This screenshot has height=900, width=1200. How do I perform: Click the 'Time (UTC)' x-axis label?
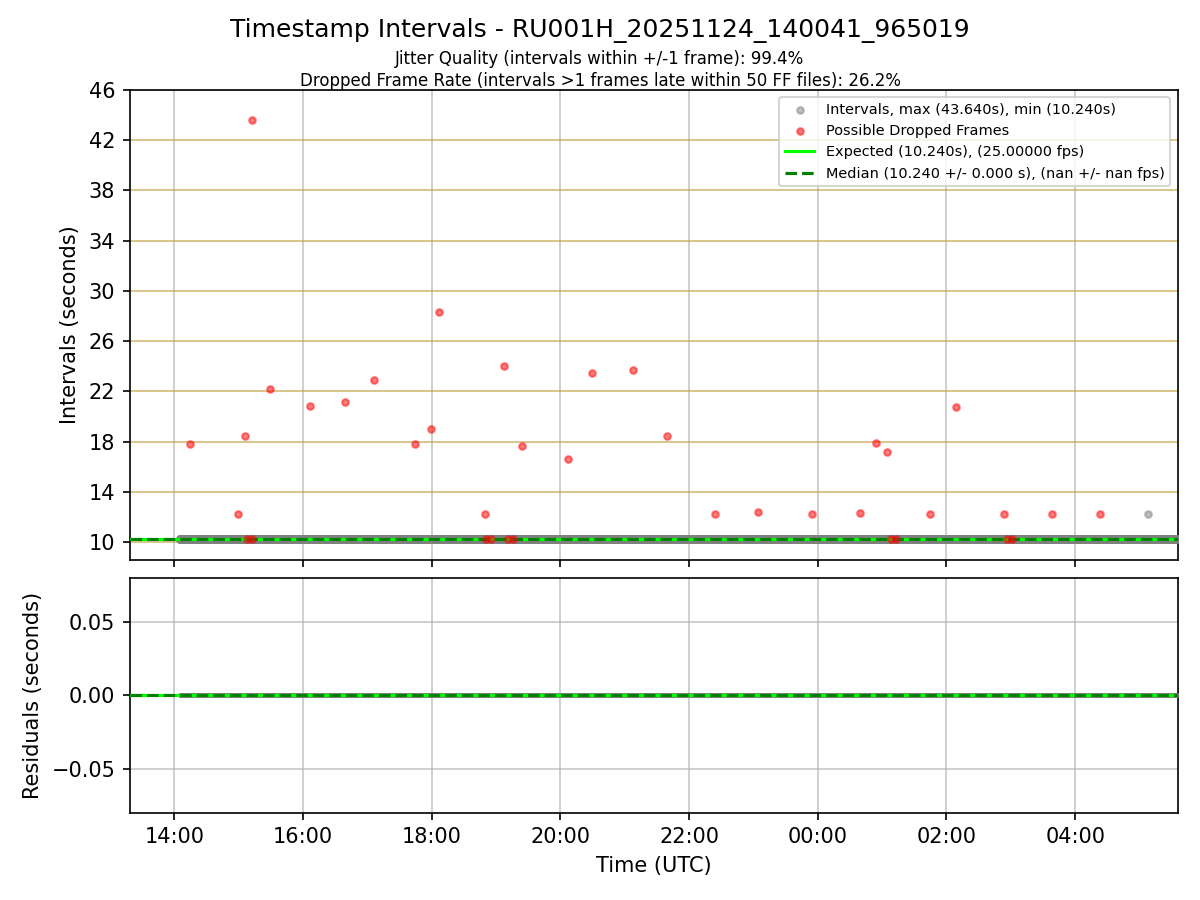(x=653, y=865)
